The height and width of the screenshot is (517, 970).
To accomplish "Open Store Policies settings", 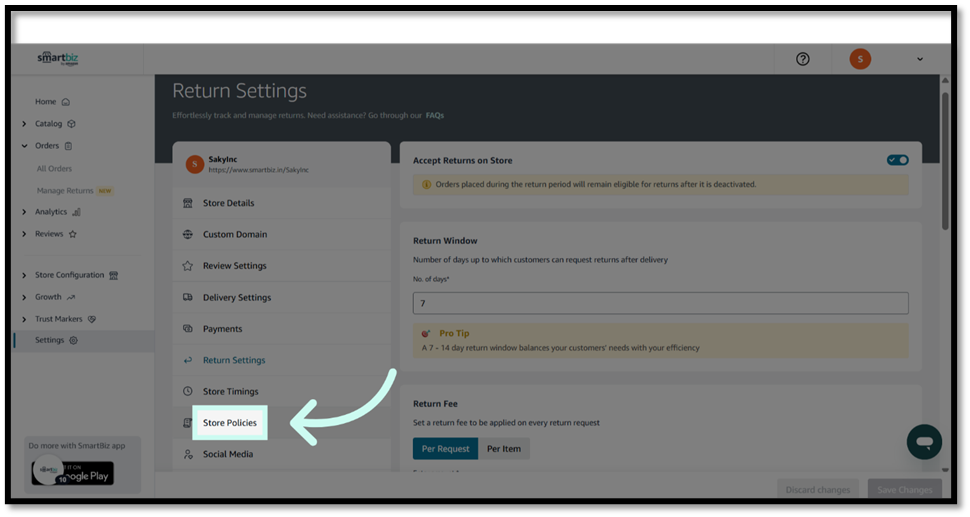I will tap(229, 423).
